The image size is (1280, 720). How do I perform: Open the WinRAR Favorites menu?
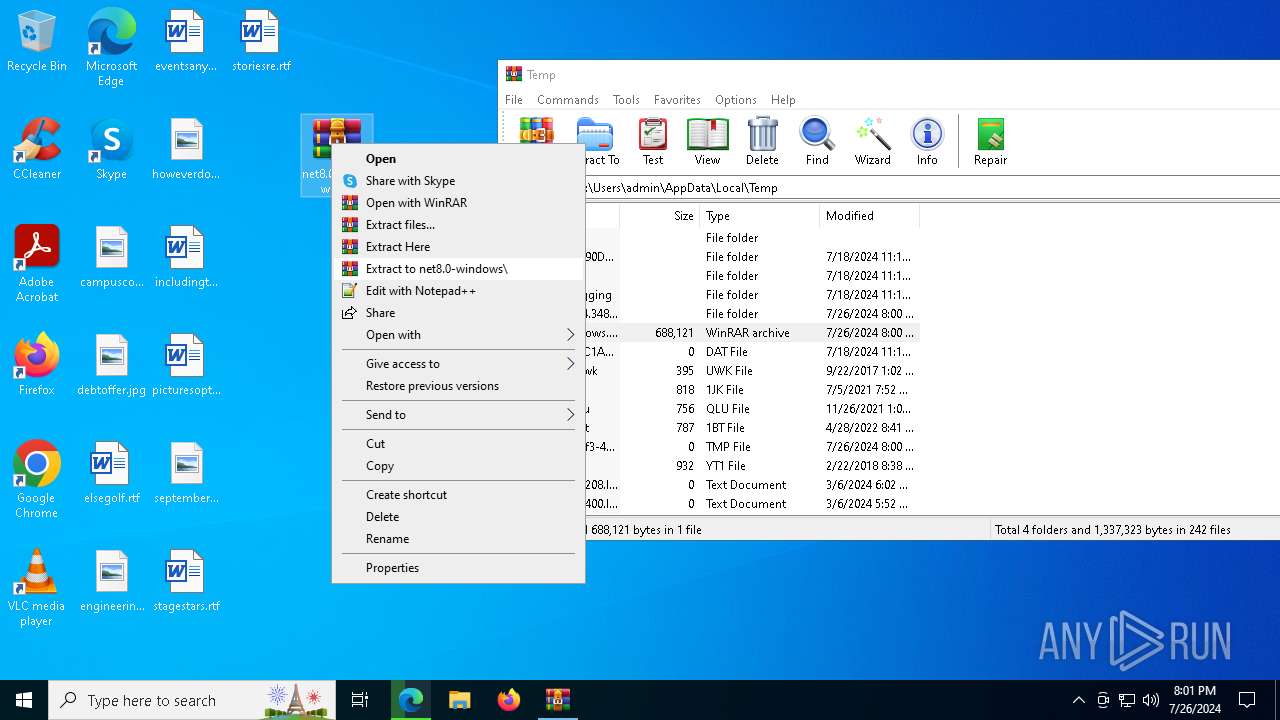point(677,100)
